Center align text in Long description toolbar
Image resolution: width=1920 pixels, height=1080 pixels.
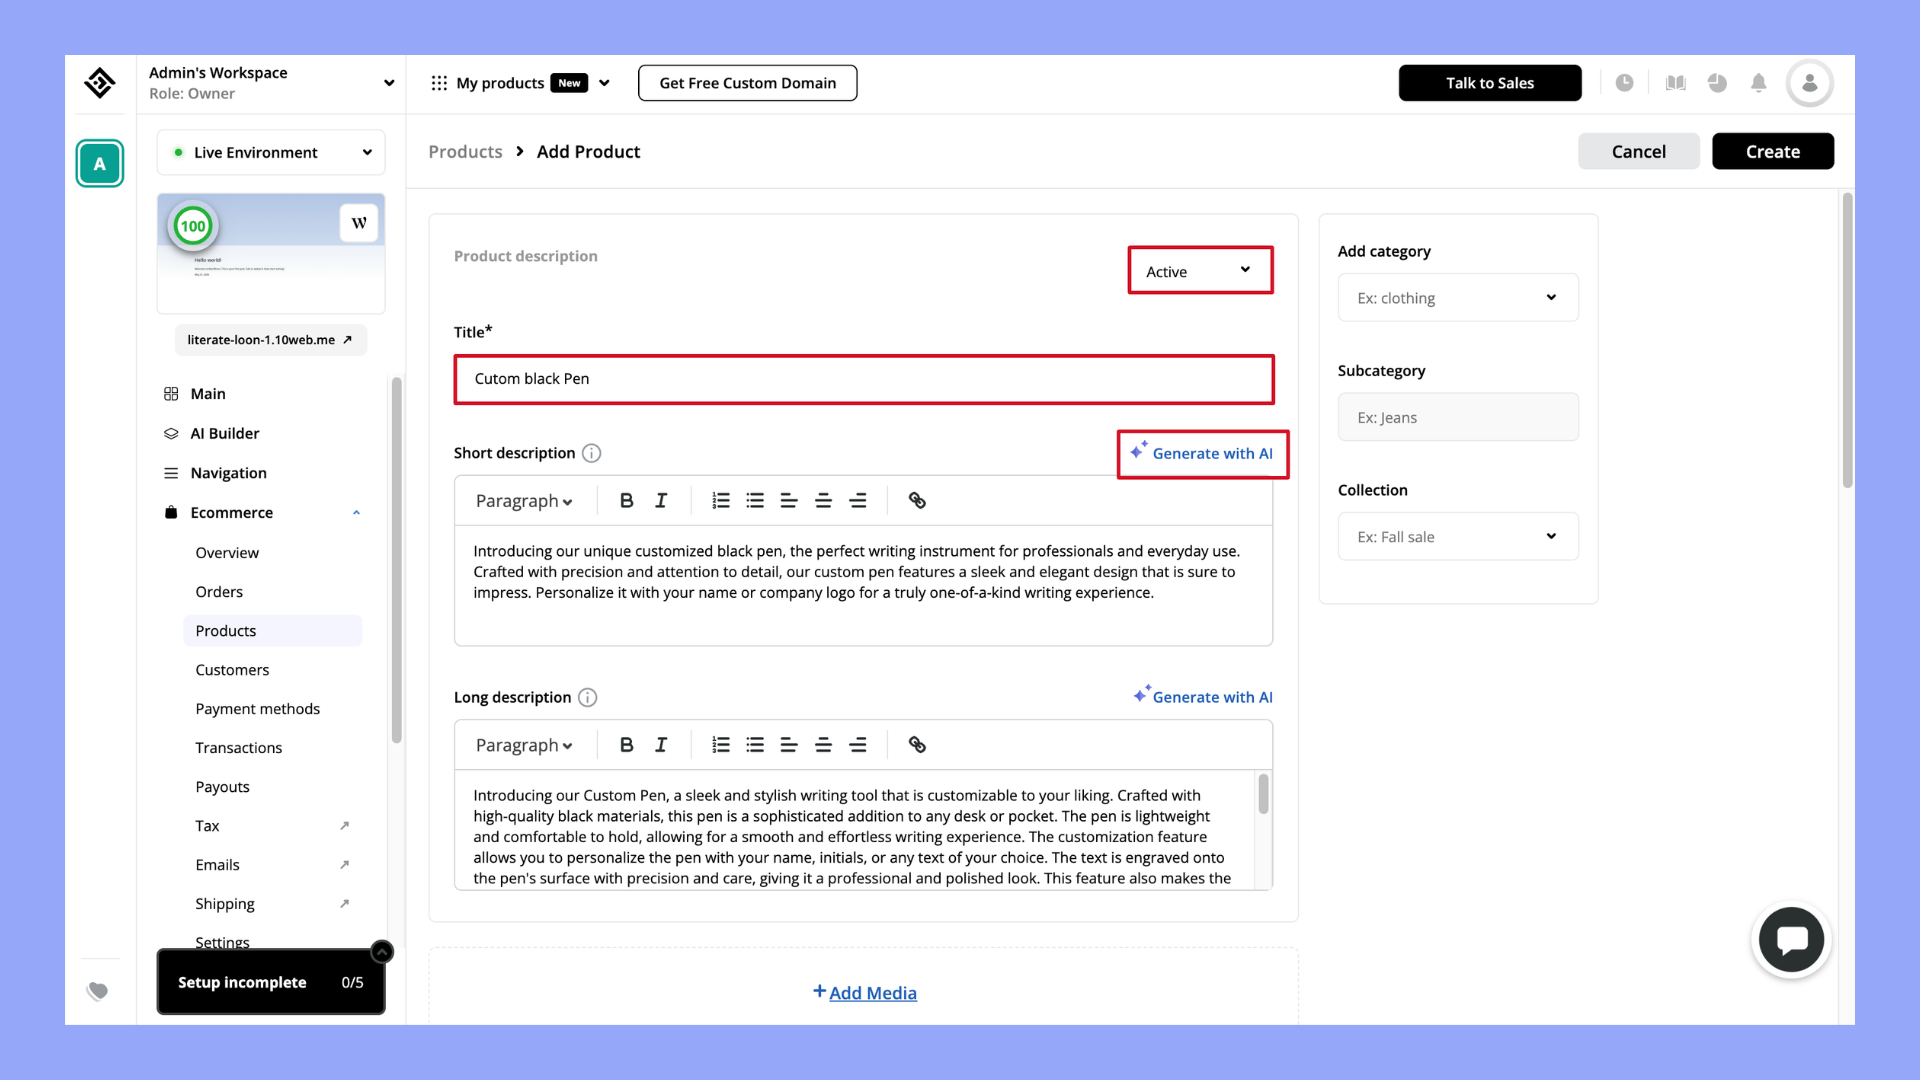pos(823,745)
